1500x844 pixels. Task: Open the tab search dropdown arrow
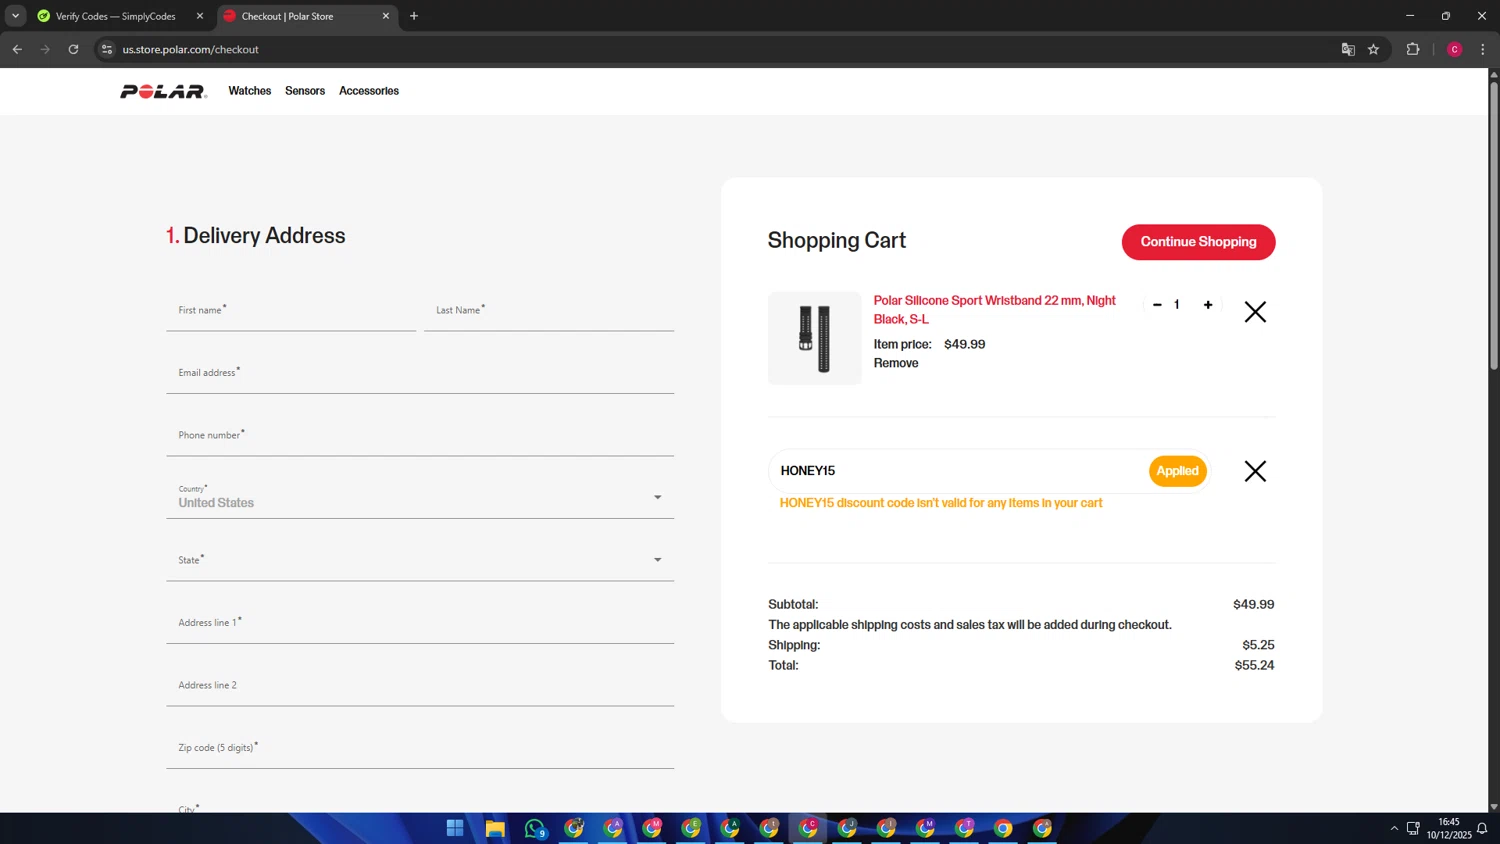(x=15, y=16)
